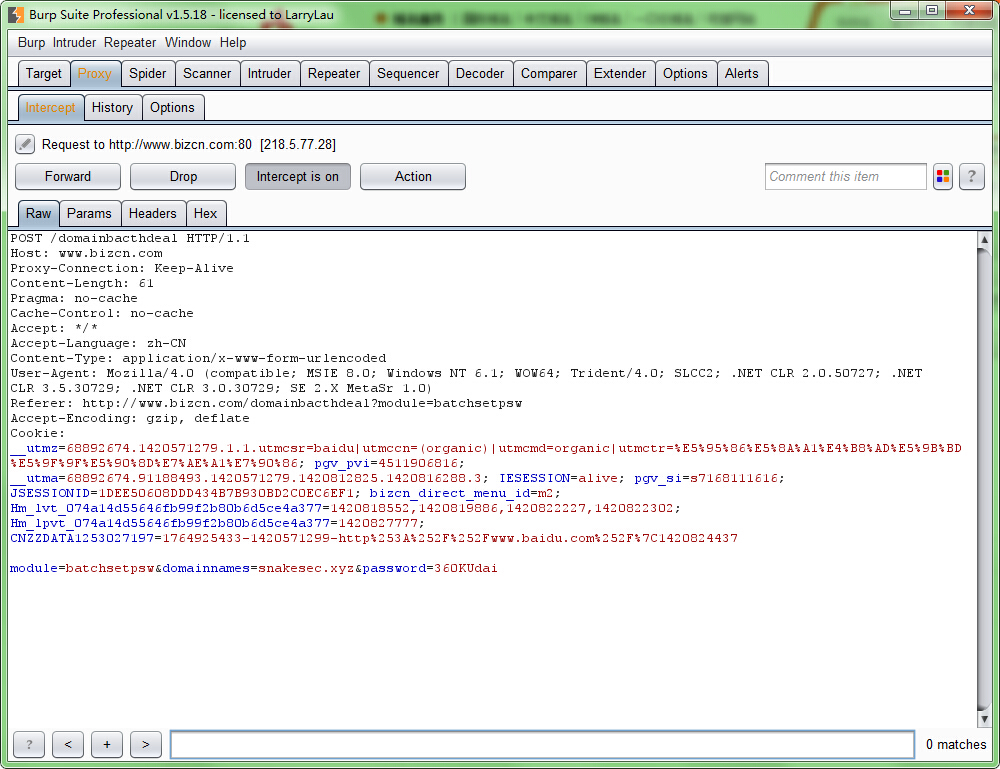Go to next search match arrow
The height and width of the screenshot is (769, 1000).
[145, 744]
